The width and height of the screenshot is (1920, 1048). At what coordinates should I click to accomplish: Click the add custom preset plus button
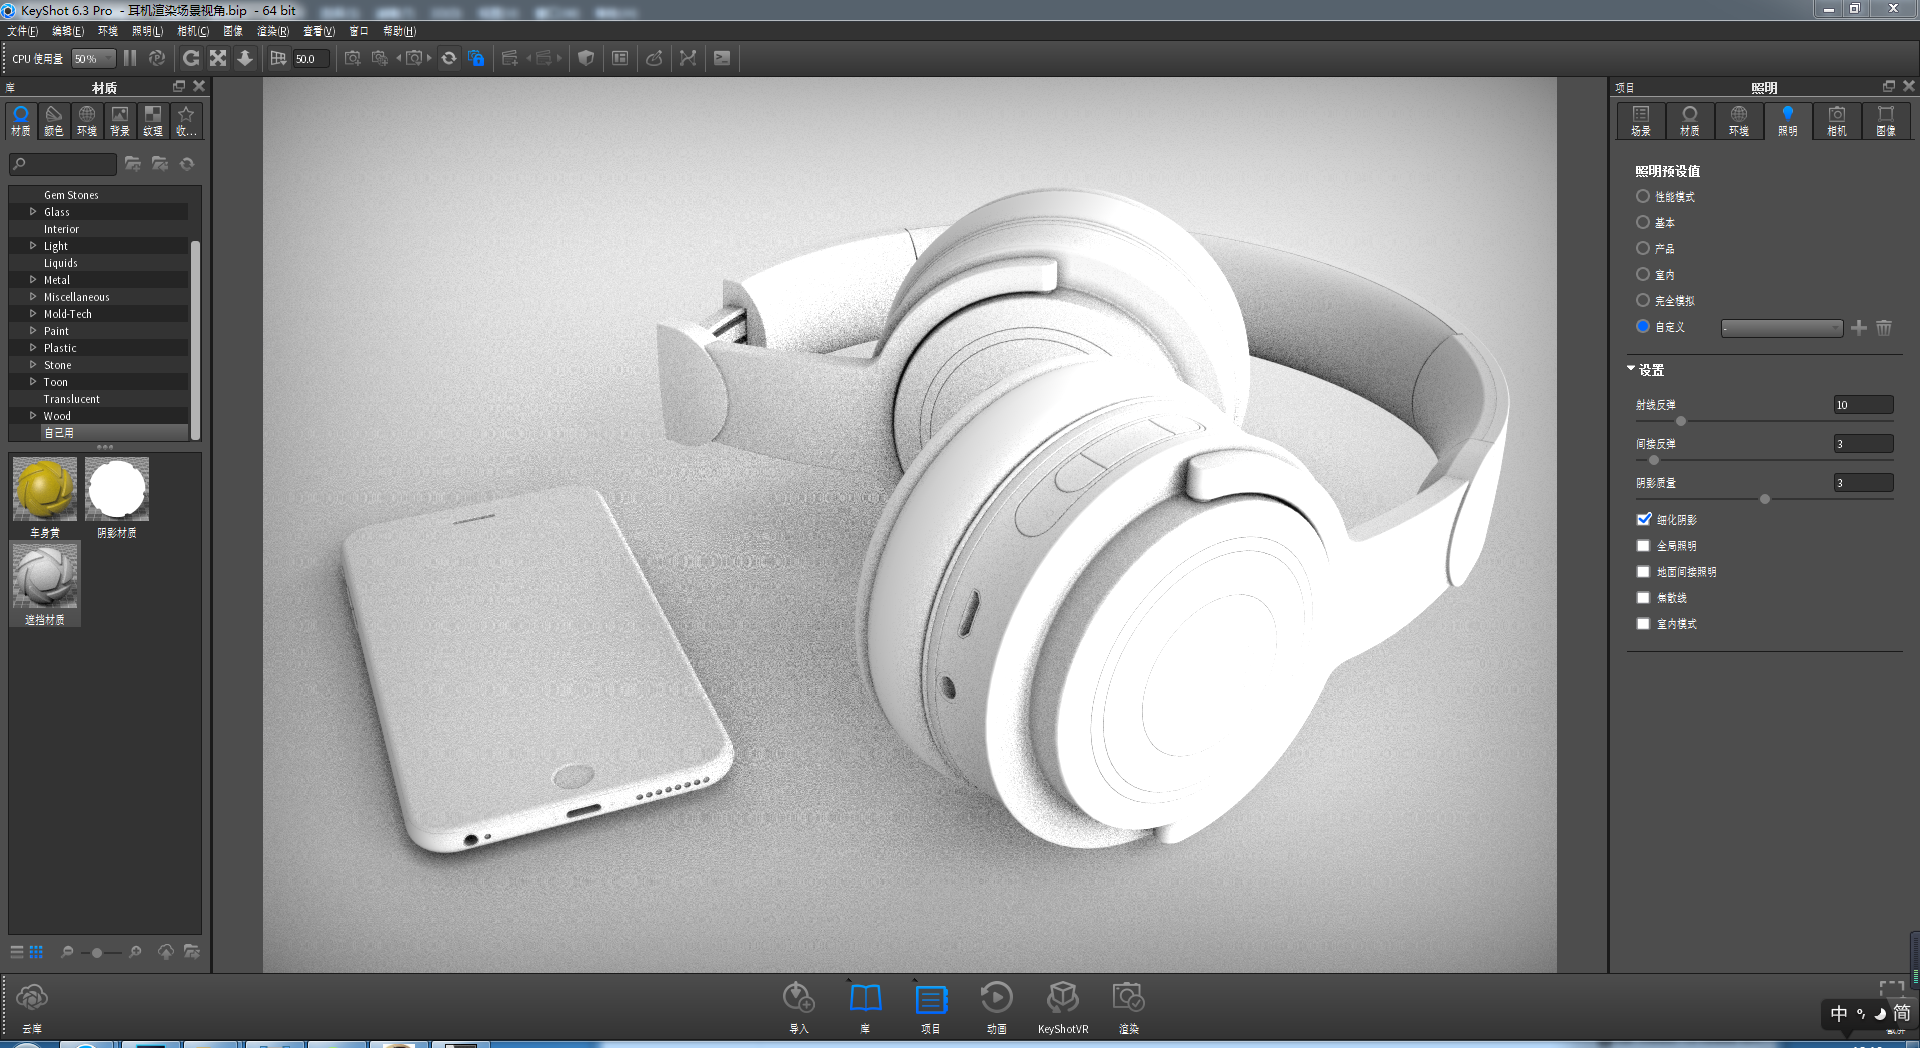[1859, 327]
